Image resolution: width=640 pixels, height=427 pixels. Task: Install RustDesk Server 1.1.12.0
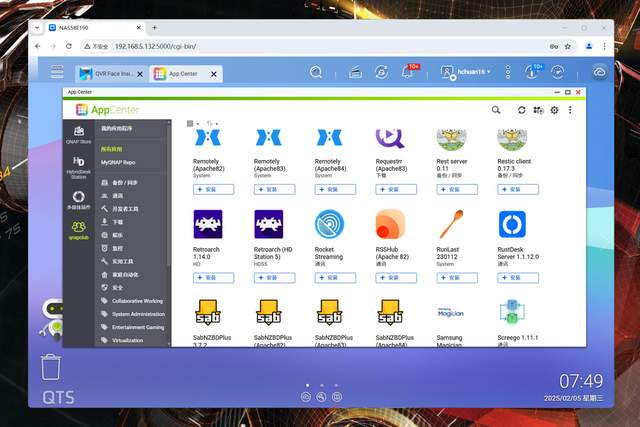click(x=518, y=278)
